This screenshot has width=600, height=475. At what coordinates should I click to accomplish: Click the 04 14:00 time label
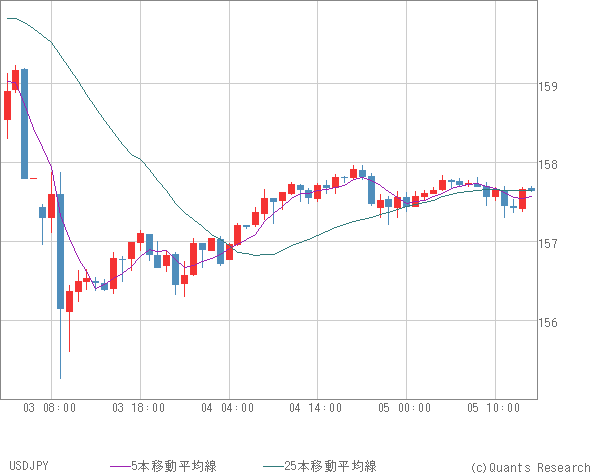tap(316, 408)
